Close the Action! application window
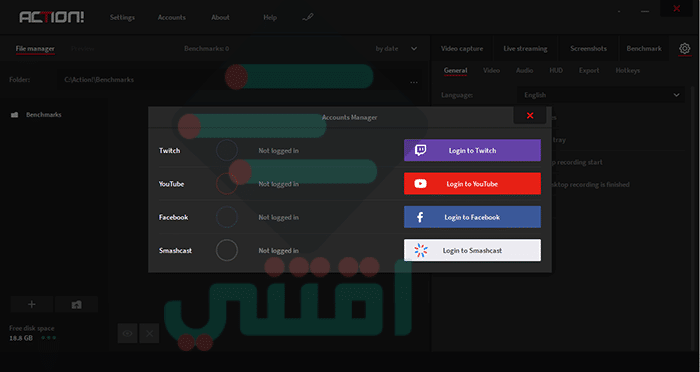 coord(676,9)
